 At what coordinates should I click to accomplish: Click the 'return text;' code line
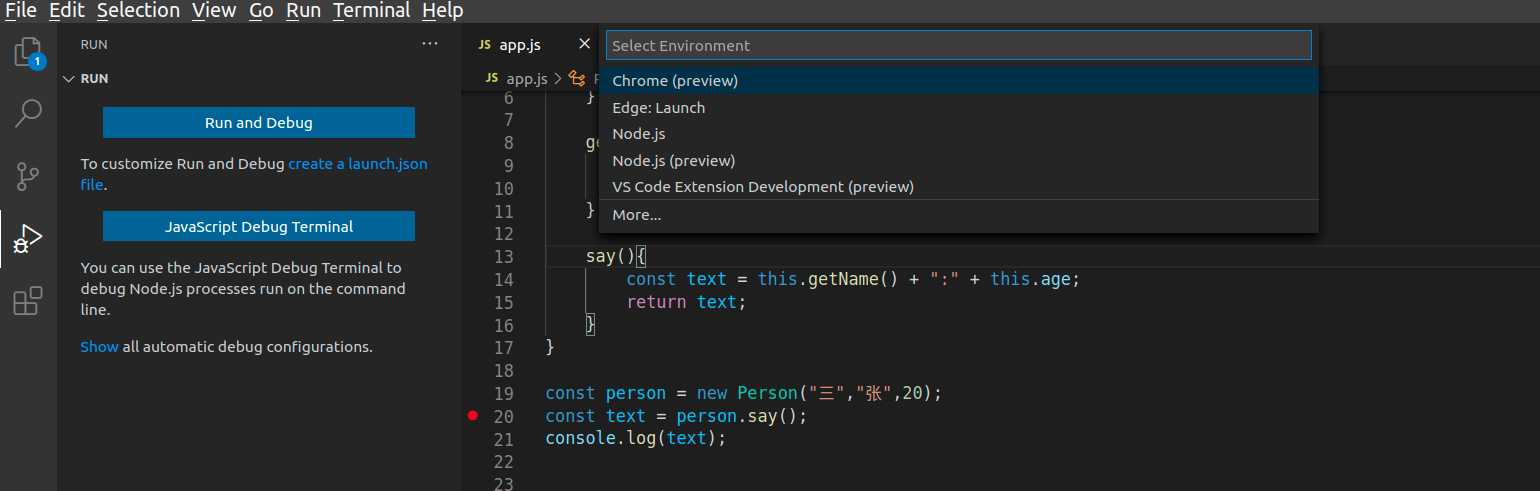click(686, 301)
